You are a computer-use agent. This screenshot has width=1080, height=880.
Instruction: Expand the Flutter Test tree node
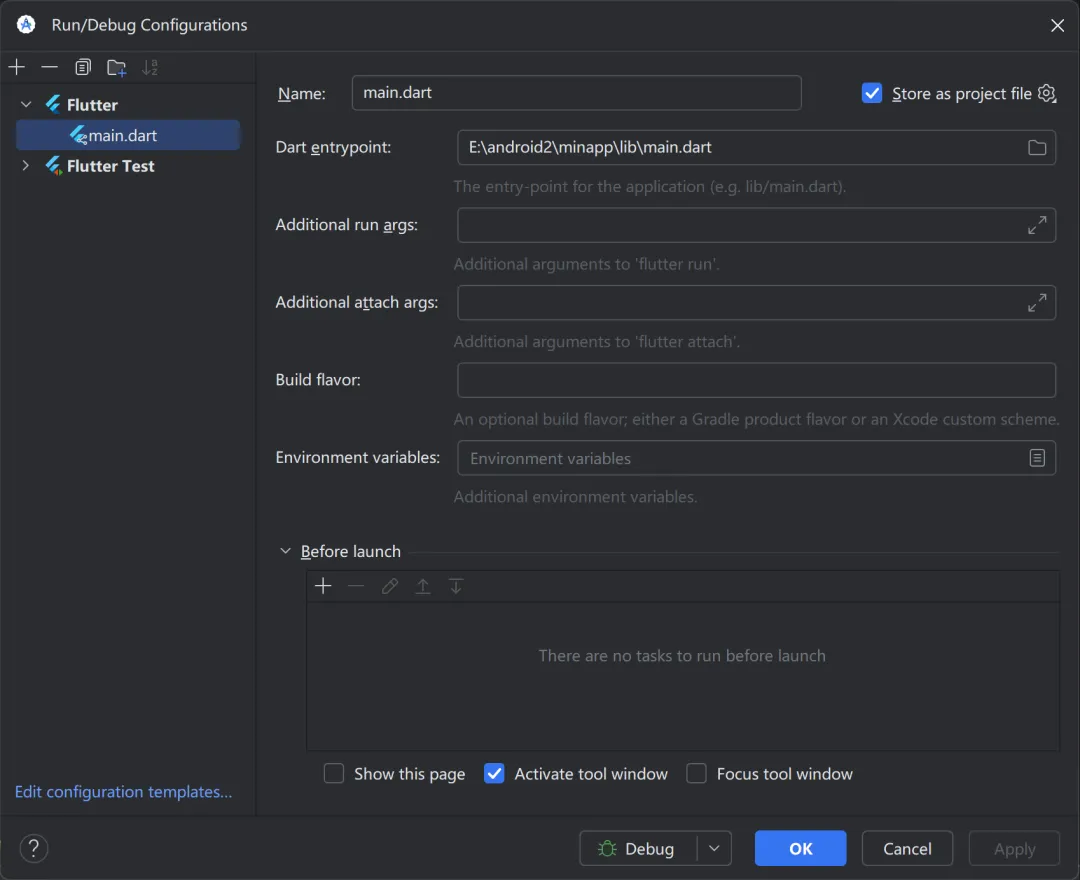point(26,166)
